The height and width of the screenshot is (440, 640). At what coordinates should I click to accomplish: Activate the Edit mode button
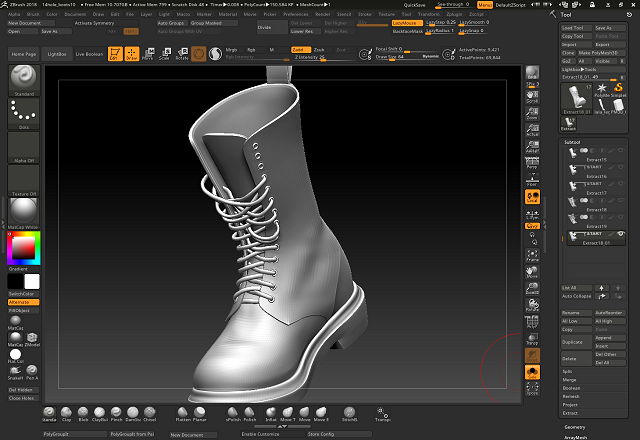click(x=114, y=53)
